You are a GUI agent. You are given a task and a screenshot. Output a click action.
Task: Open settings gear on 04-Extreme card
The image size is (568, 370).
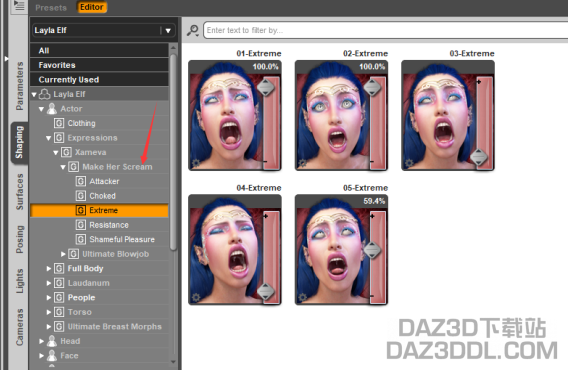coord(196,298)
